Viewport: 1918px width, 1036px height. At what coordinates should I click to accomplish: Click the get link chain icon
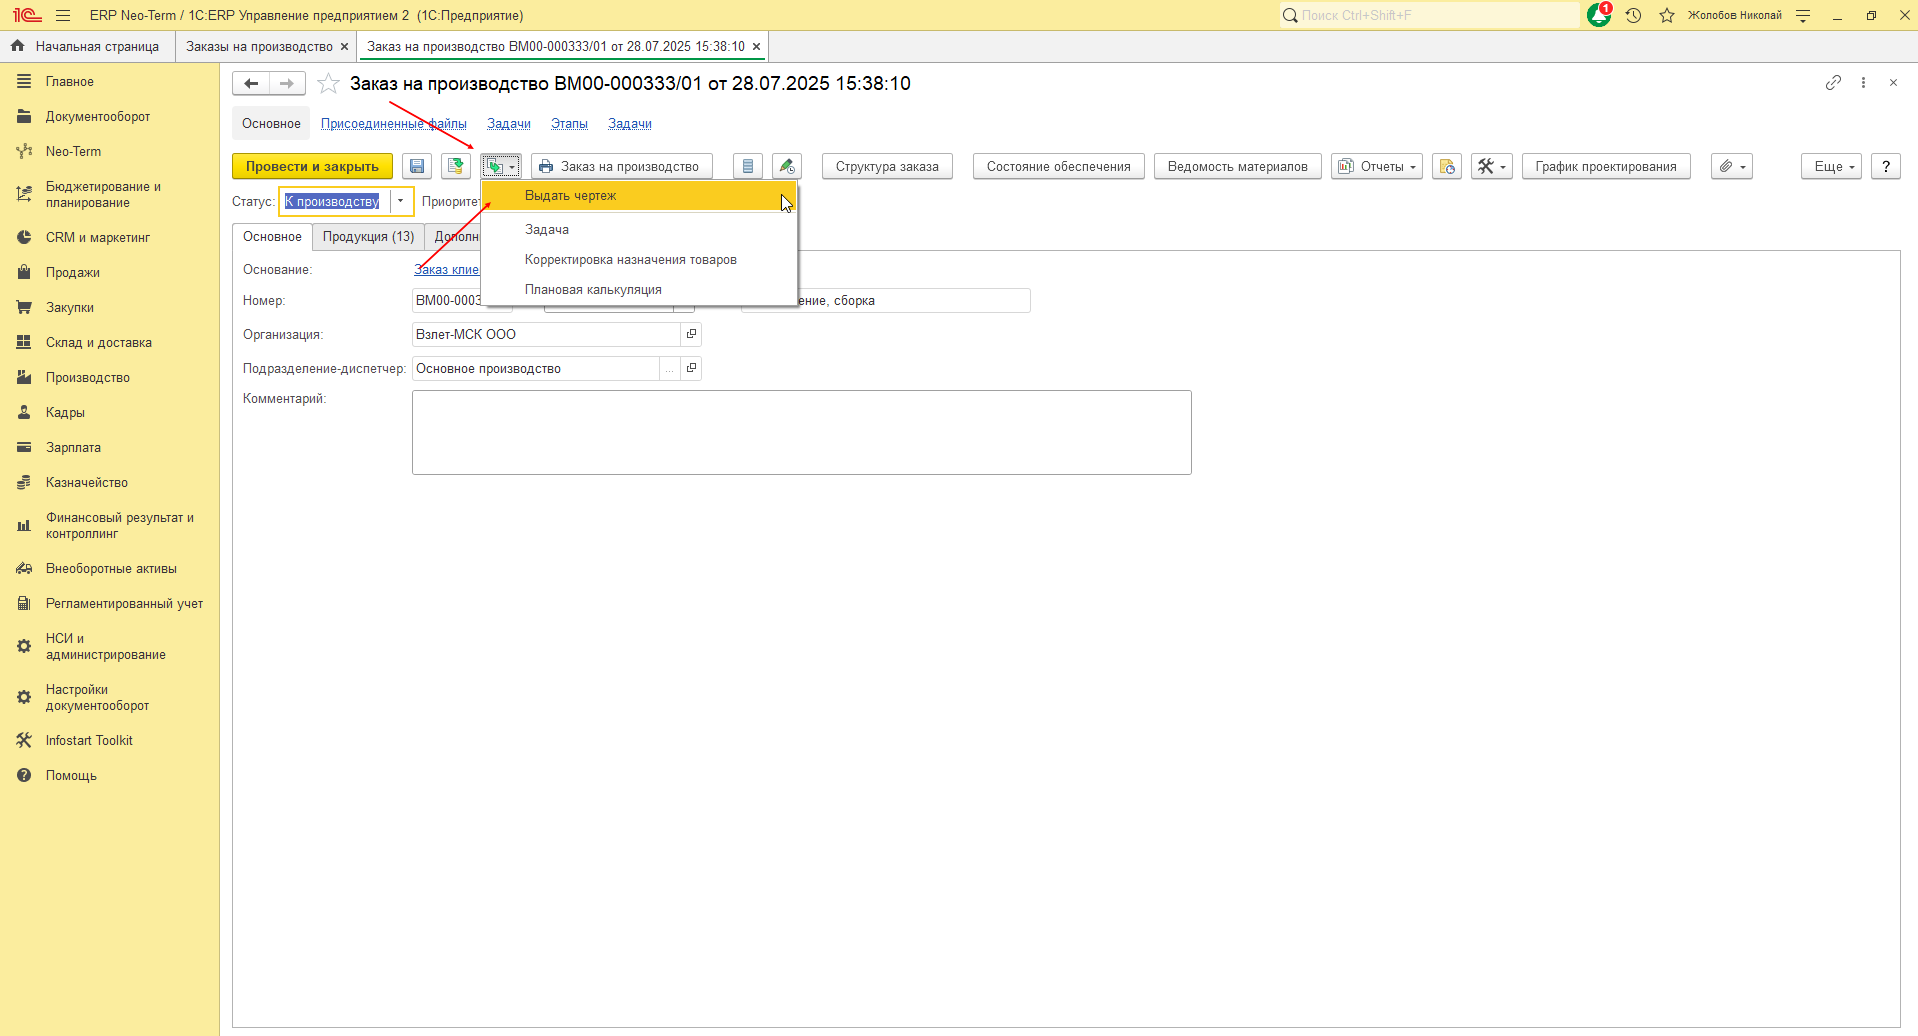click(1833, 83)
